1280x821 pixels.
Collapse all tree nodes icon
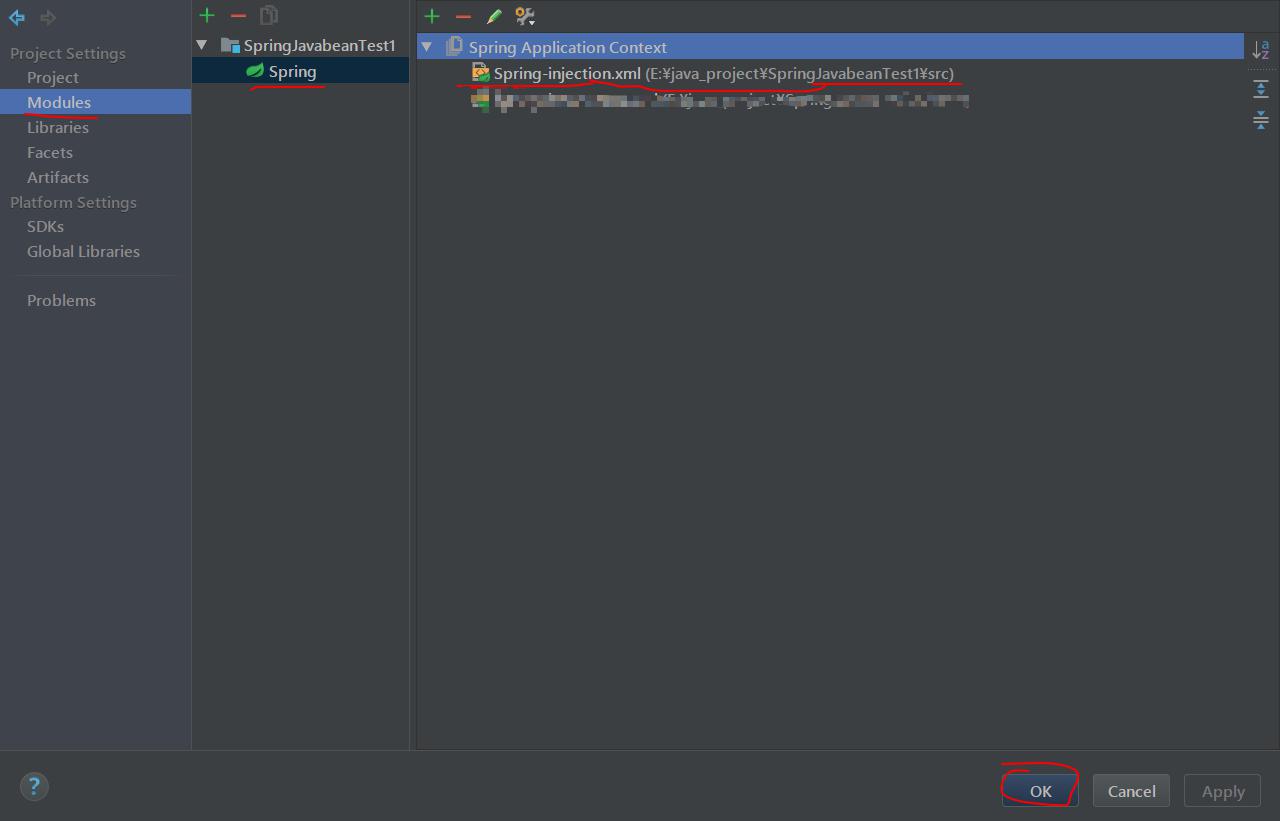pos(1261,120)
